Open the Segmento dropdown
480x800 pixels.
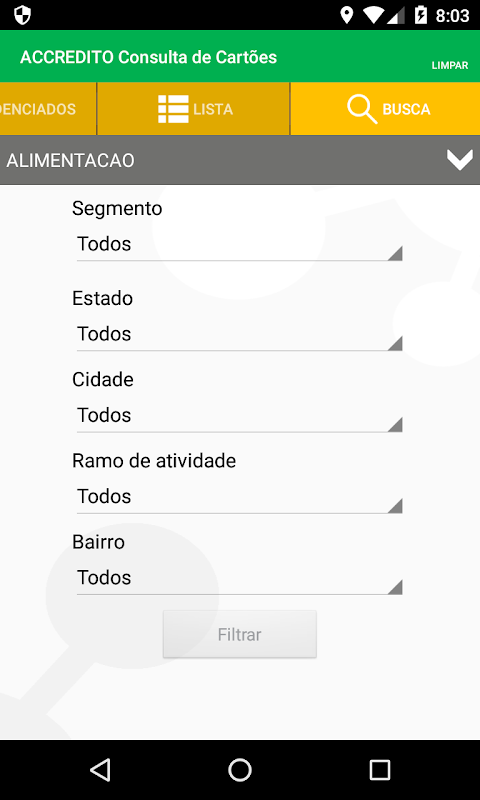tap(239, 245)
